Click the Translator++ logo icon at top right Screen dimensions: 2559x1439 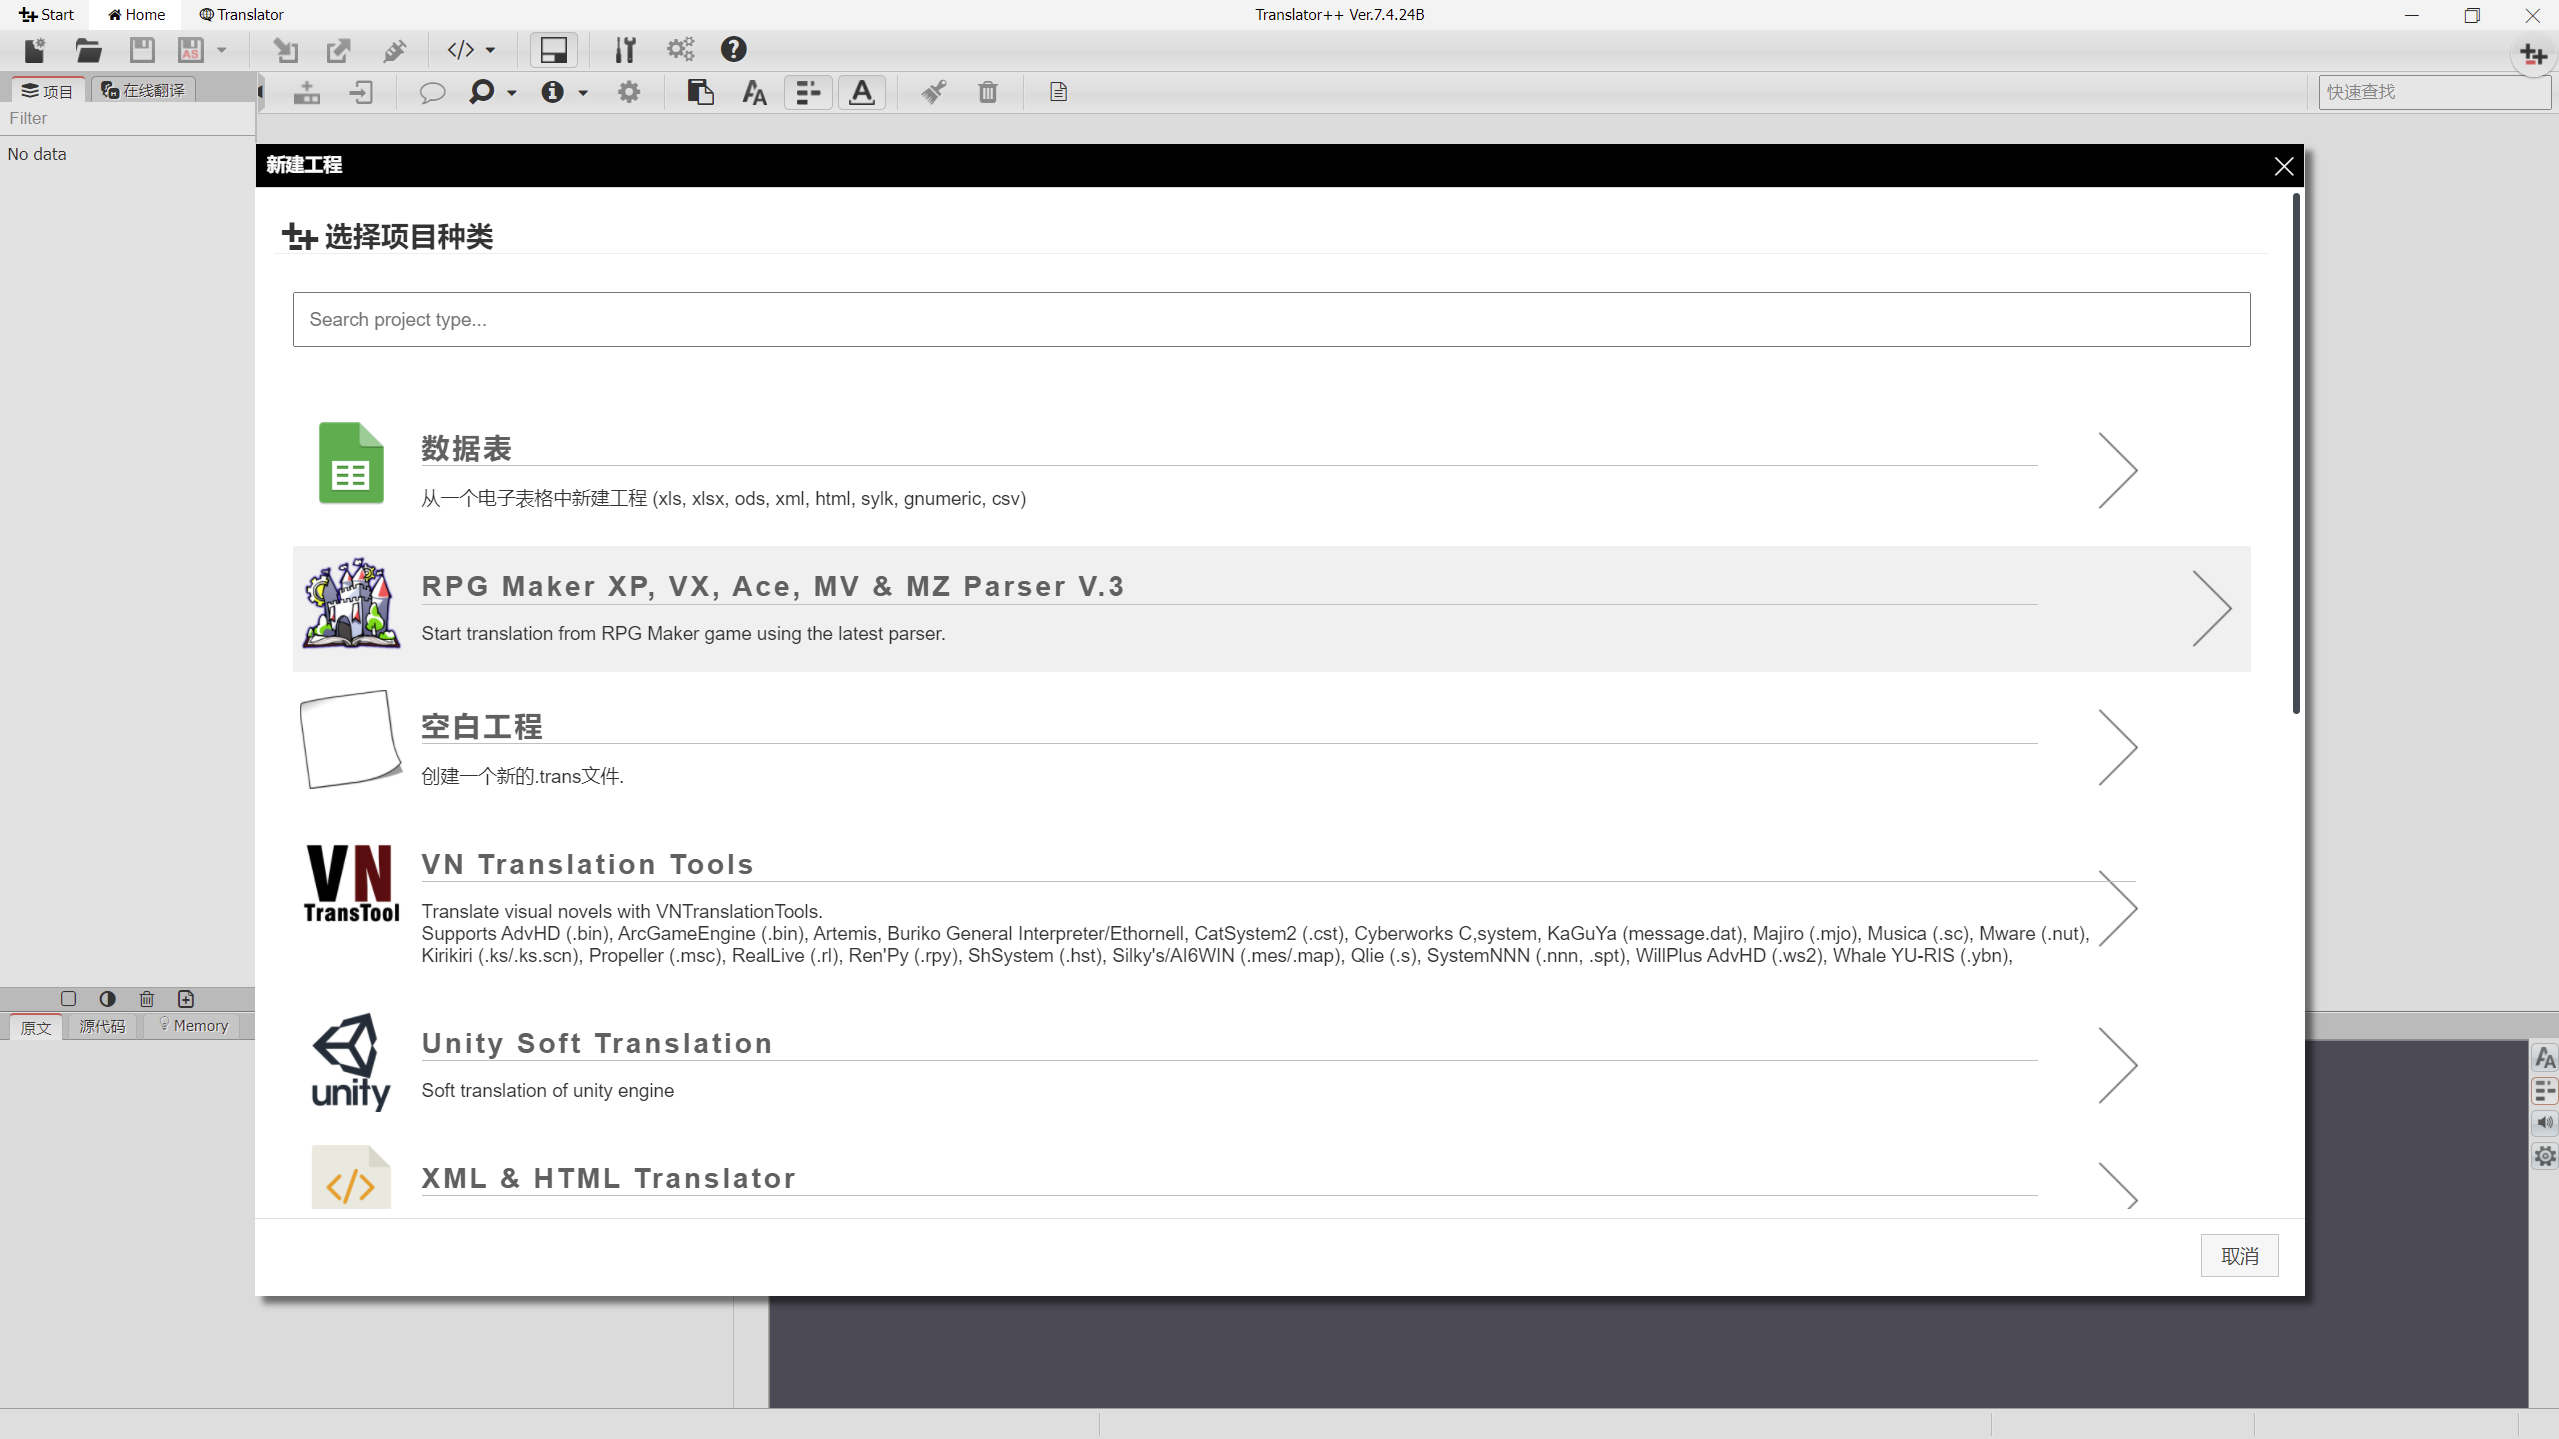[x=2533, y=54]
